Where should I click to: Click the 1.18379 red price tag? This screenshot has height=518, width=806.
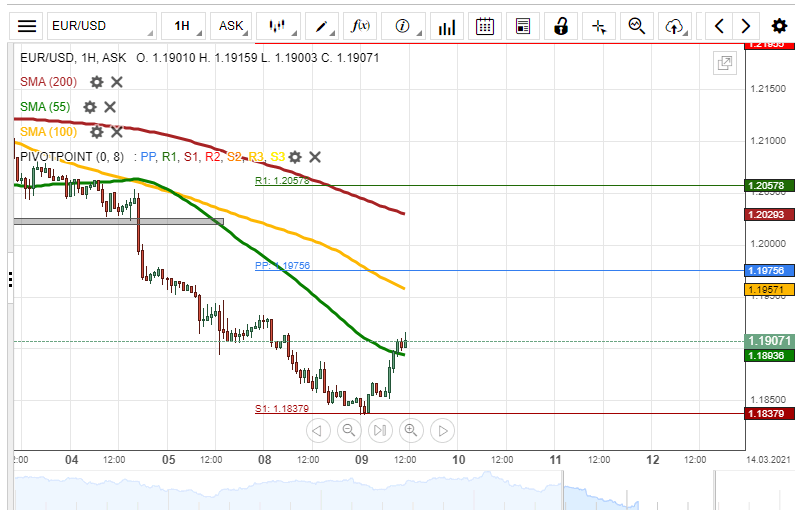[769, 414]
